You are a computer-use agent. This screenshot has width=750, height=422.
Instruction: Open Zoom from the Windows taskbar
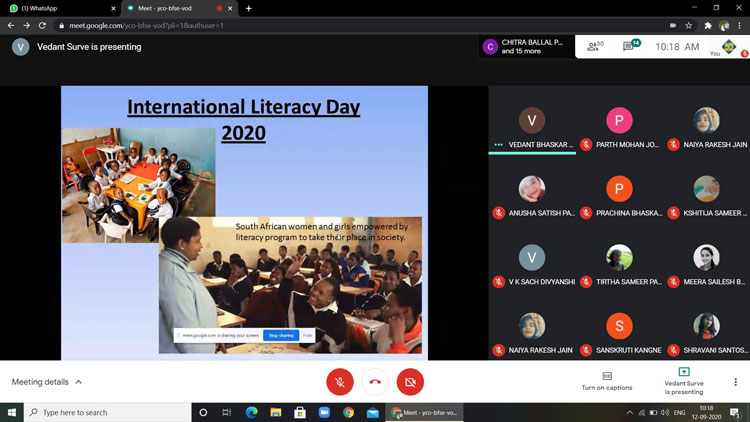[x=324, y=412]
